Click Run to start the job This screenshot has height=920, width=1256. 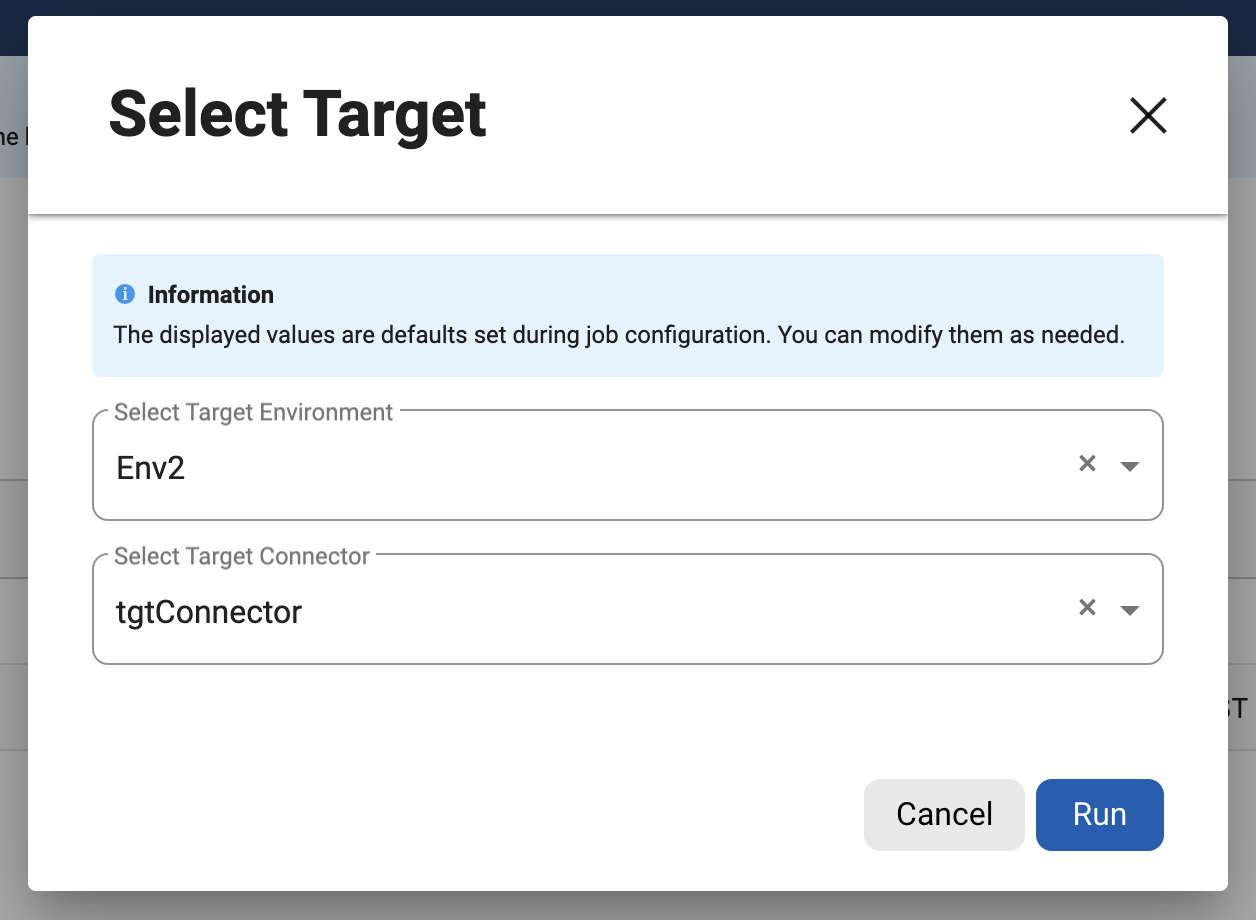click(1099, 814)
